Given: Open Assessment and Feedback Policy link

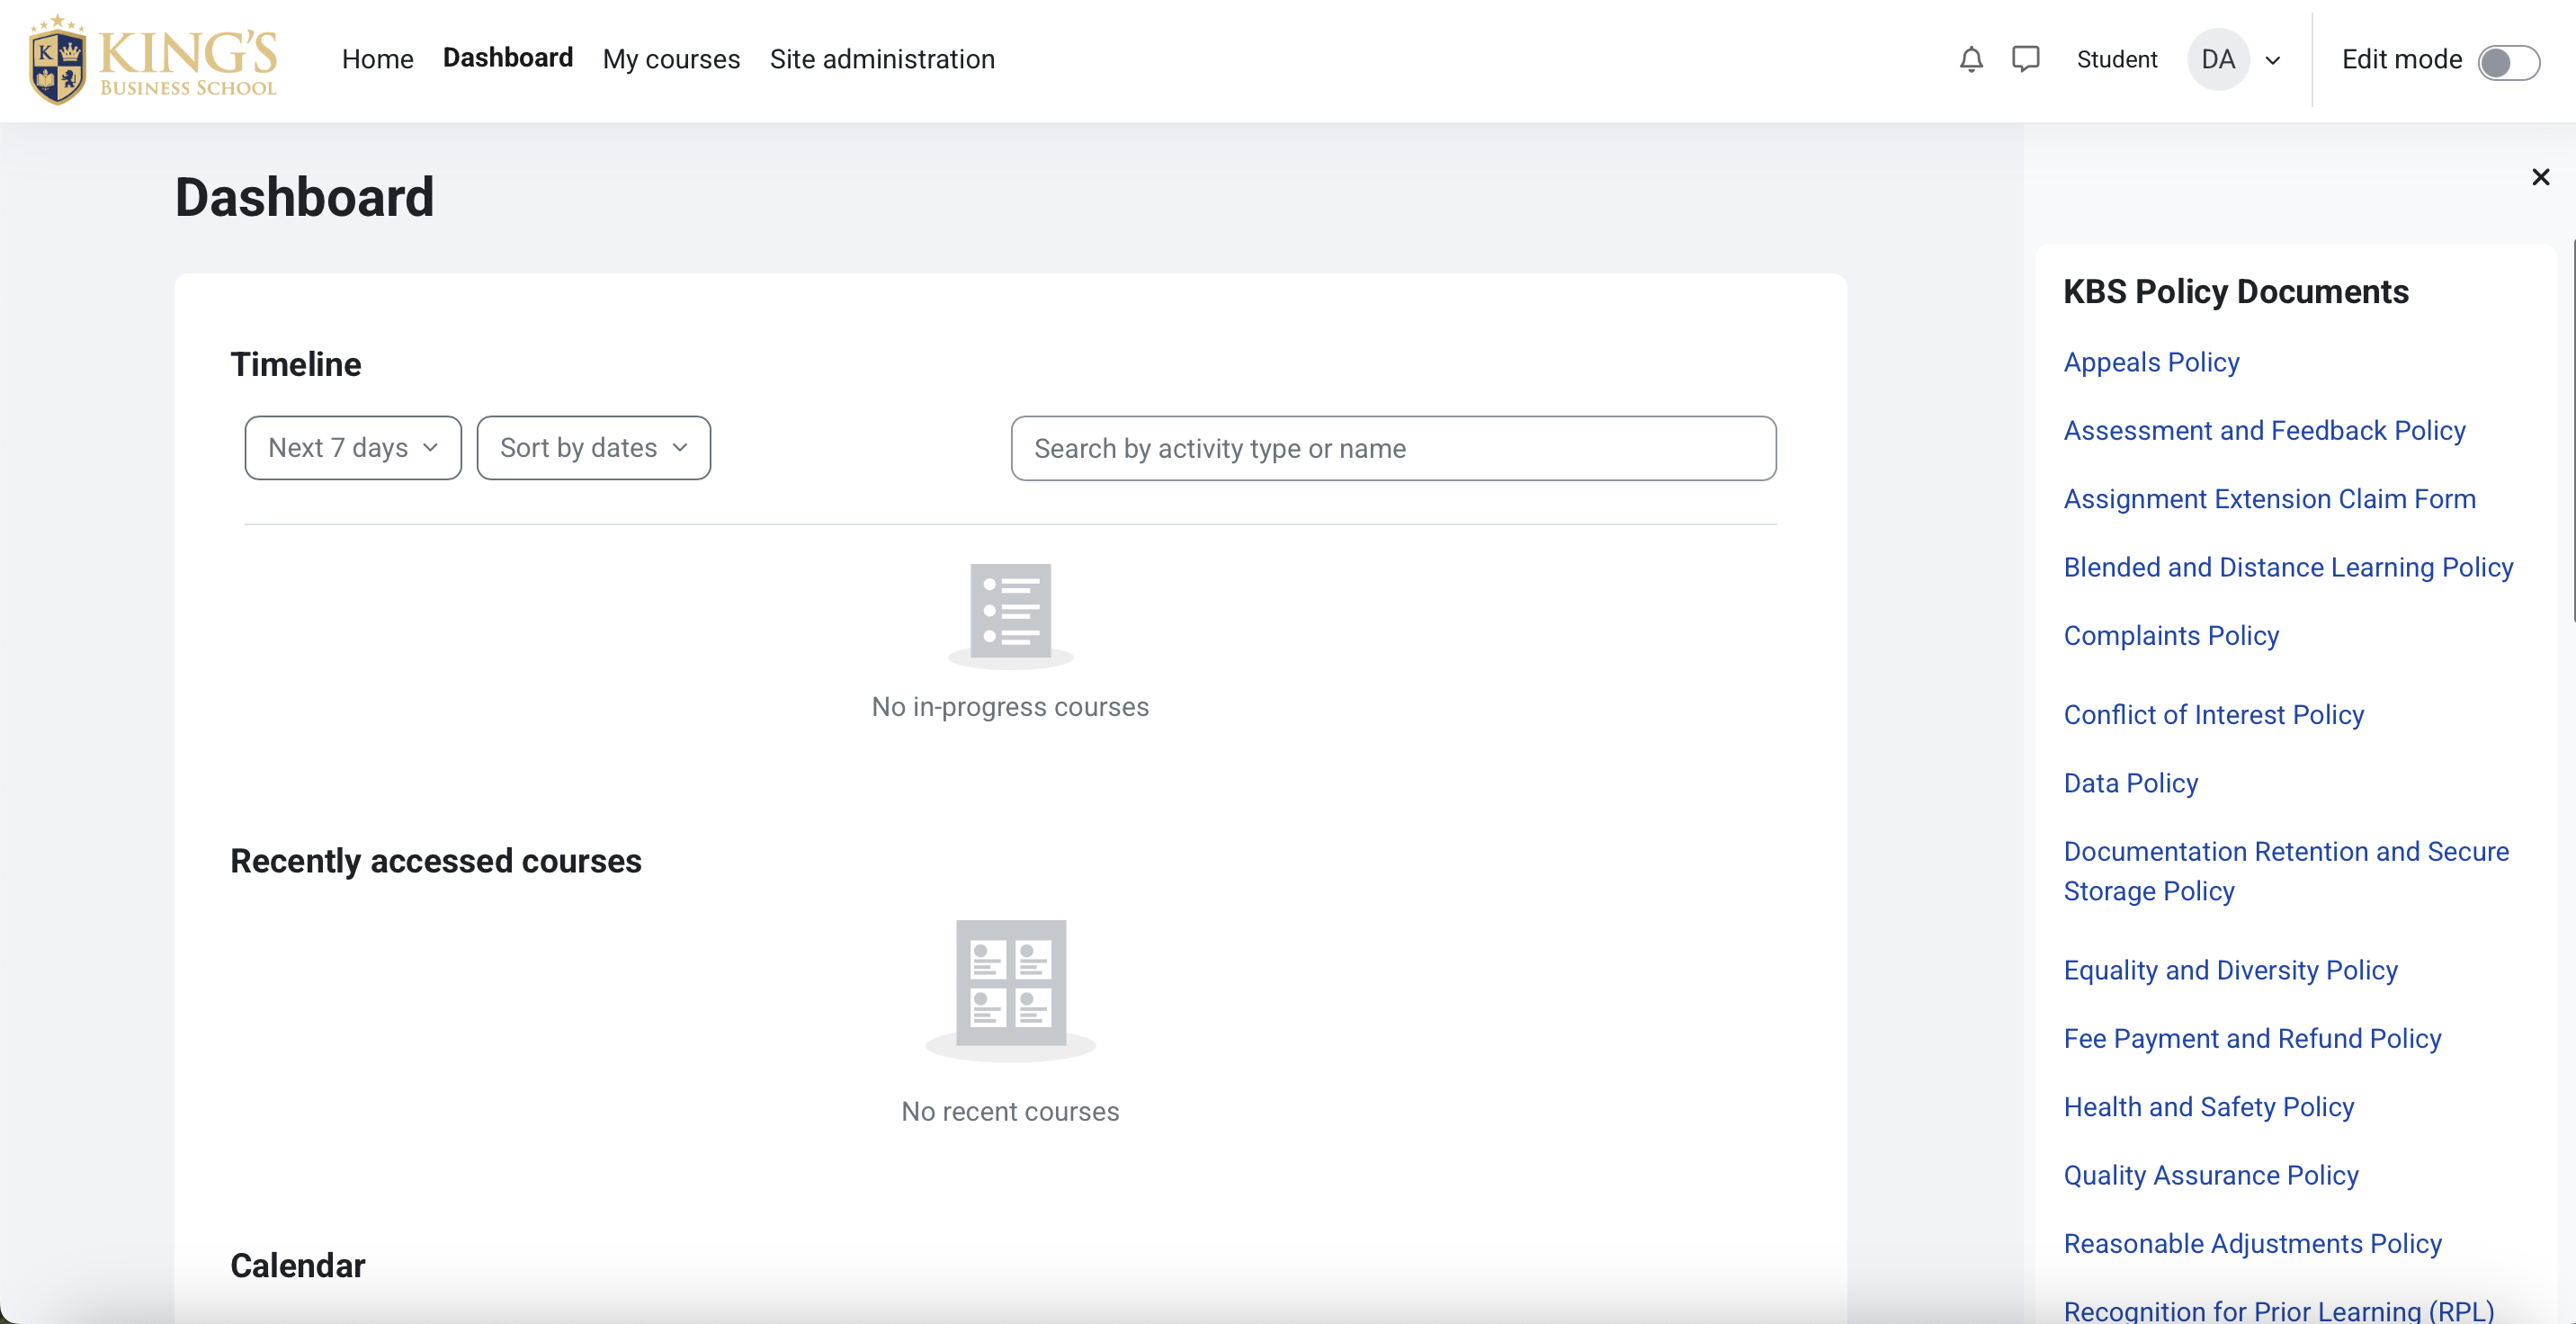Looking at the screenshot, I should point(2264,431).
